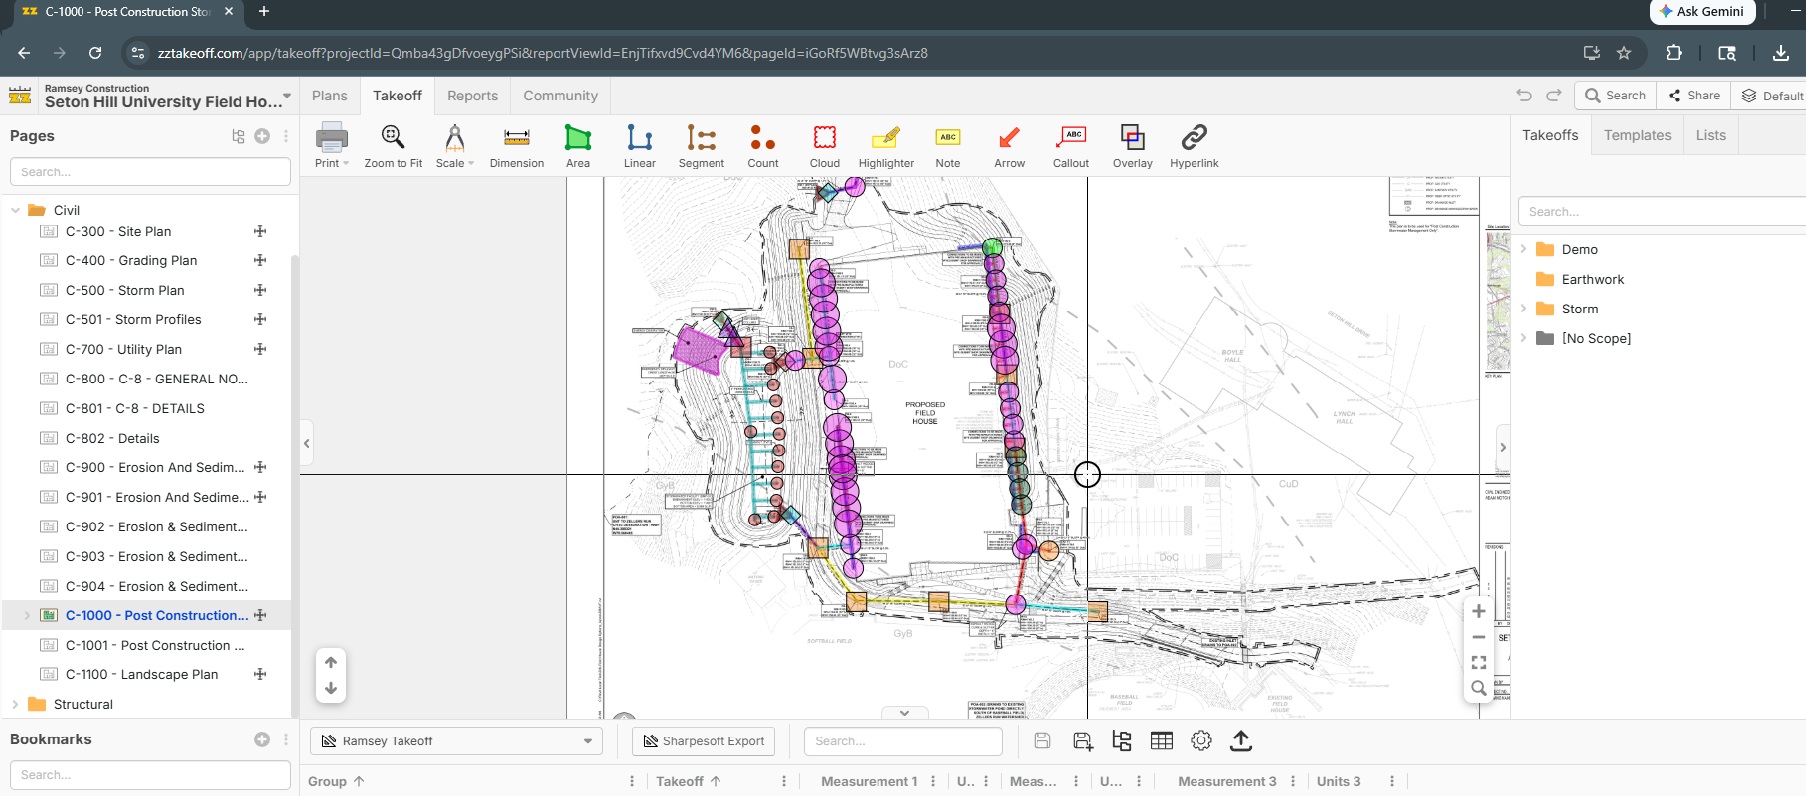Click the Sharpesoft Export button
1806x796 pixels.
[x=703, y=741]
